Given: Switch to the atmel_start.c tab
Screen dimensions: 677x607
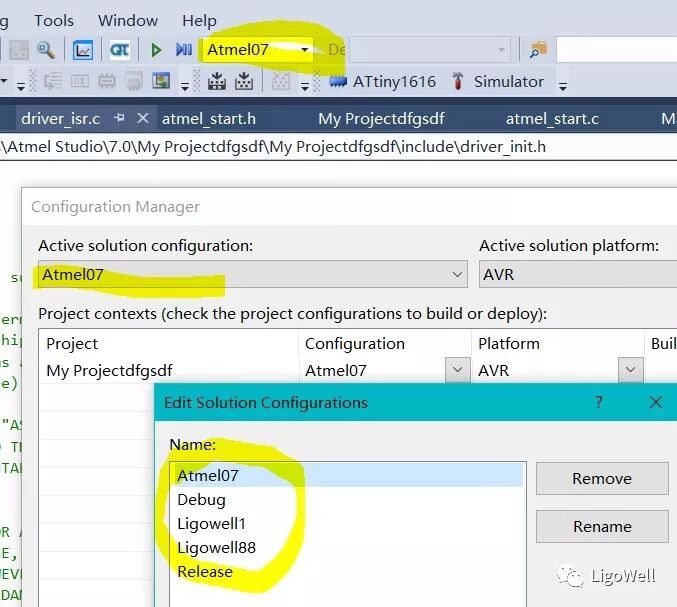Looking at the screenshot, I should coord(552,118).
